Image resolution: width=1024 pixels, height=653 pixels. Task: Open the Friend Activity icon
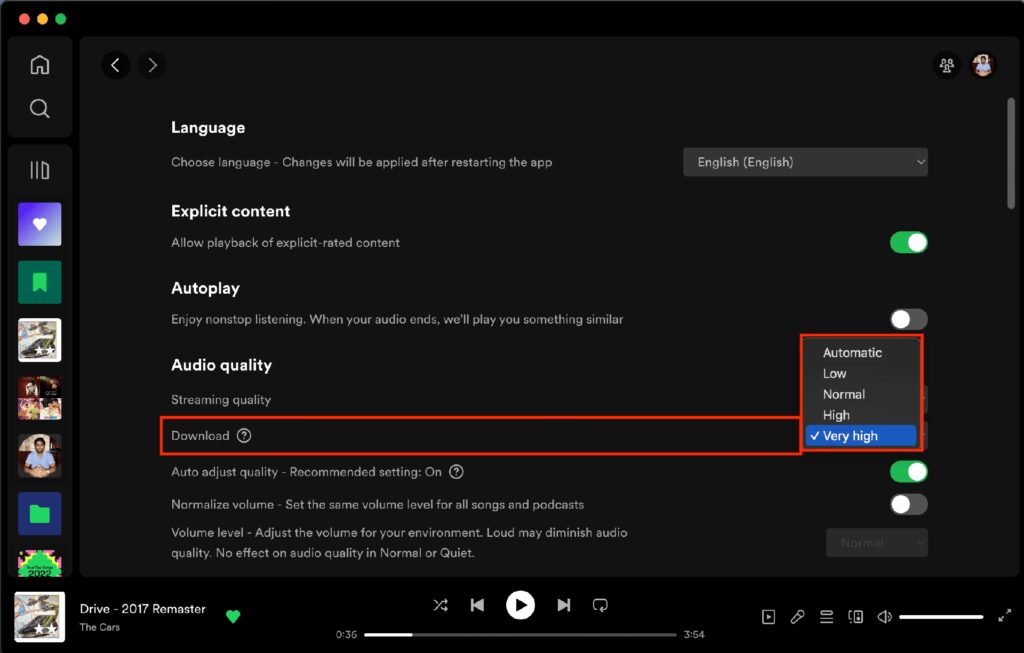(x=945, y=66)
